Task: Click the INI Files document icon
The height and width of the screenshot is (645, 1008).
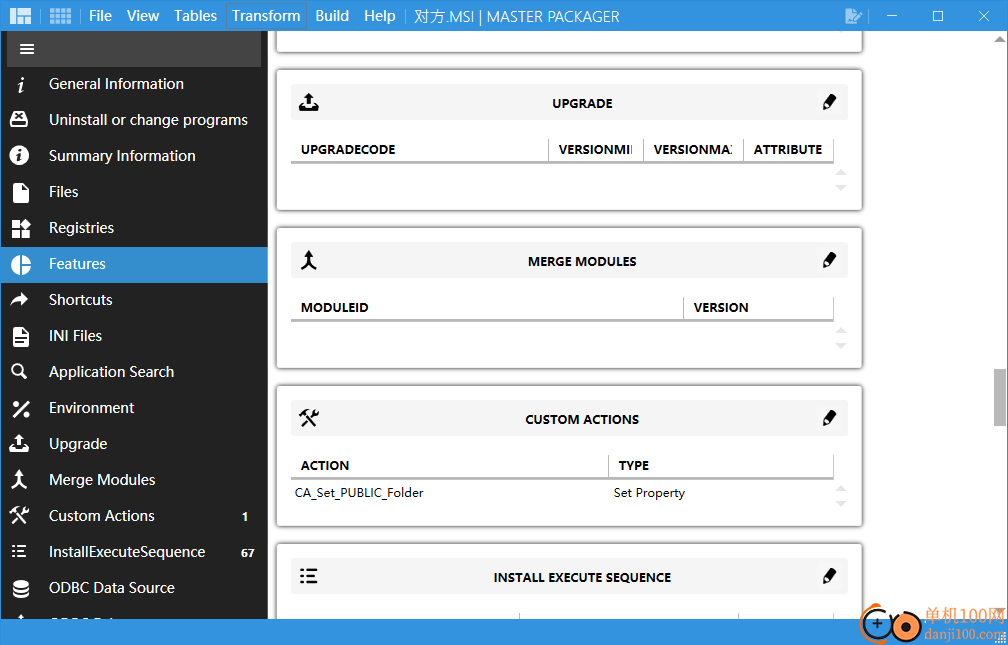Action: click(x=21, y=336)
